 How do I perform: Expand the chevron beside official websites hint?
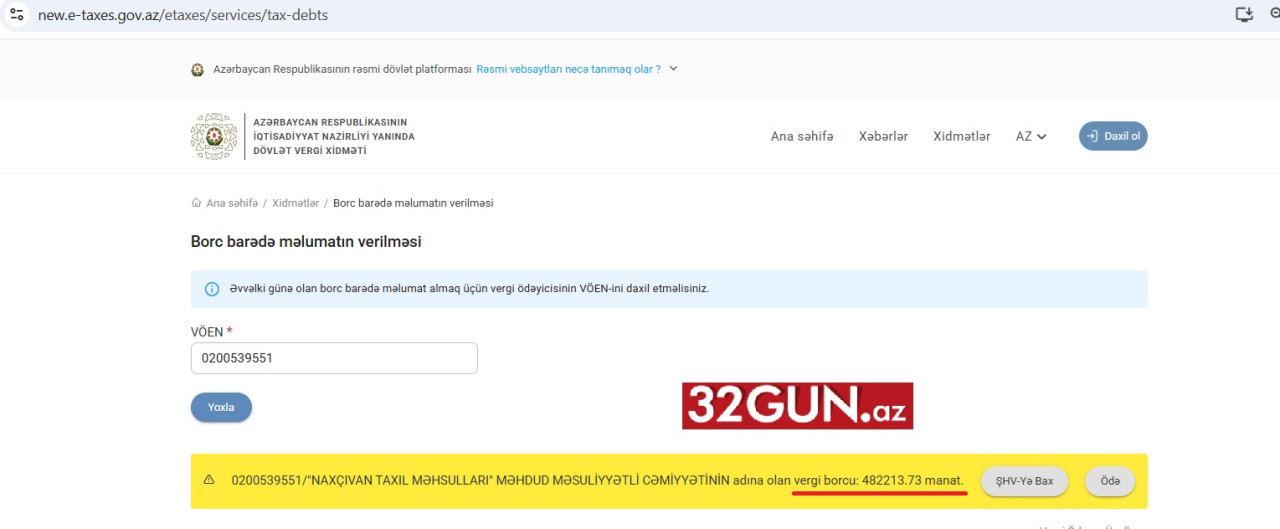(673, 69)
